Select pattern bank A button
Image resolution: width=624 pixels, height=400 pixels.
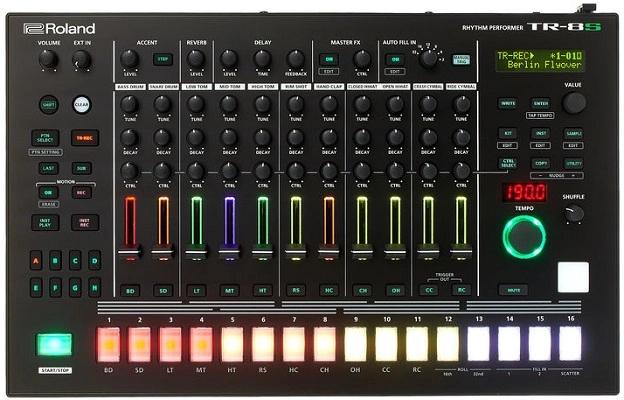[36, 263]
